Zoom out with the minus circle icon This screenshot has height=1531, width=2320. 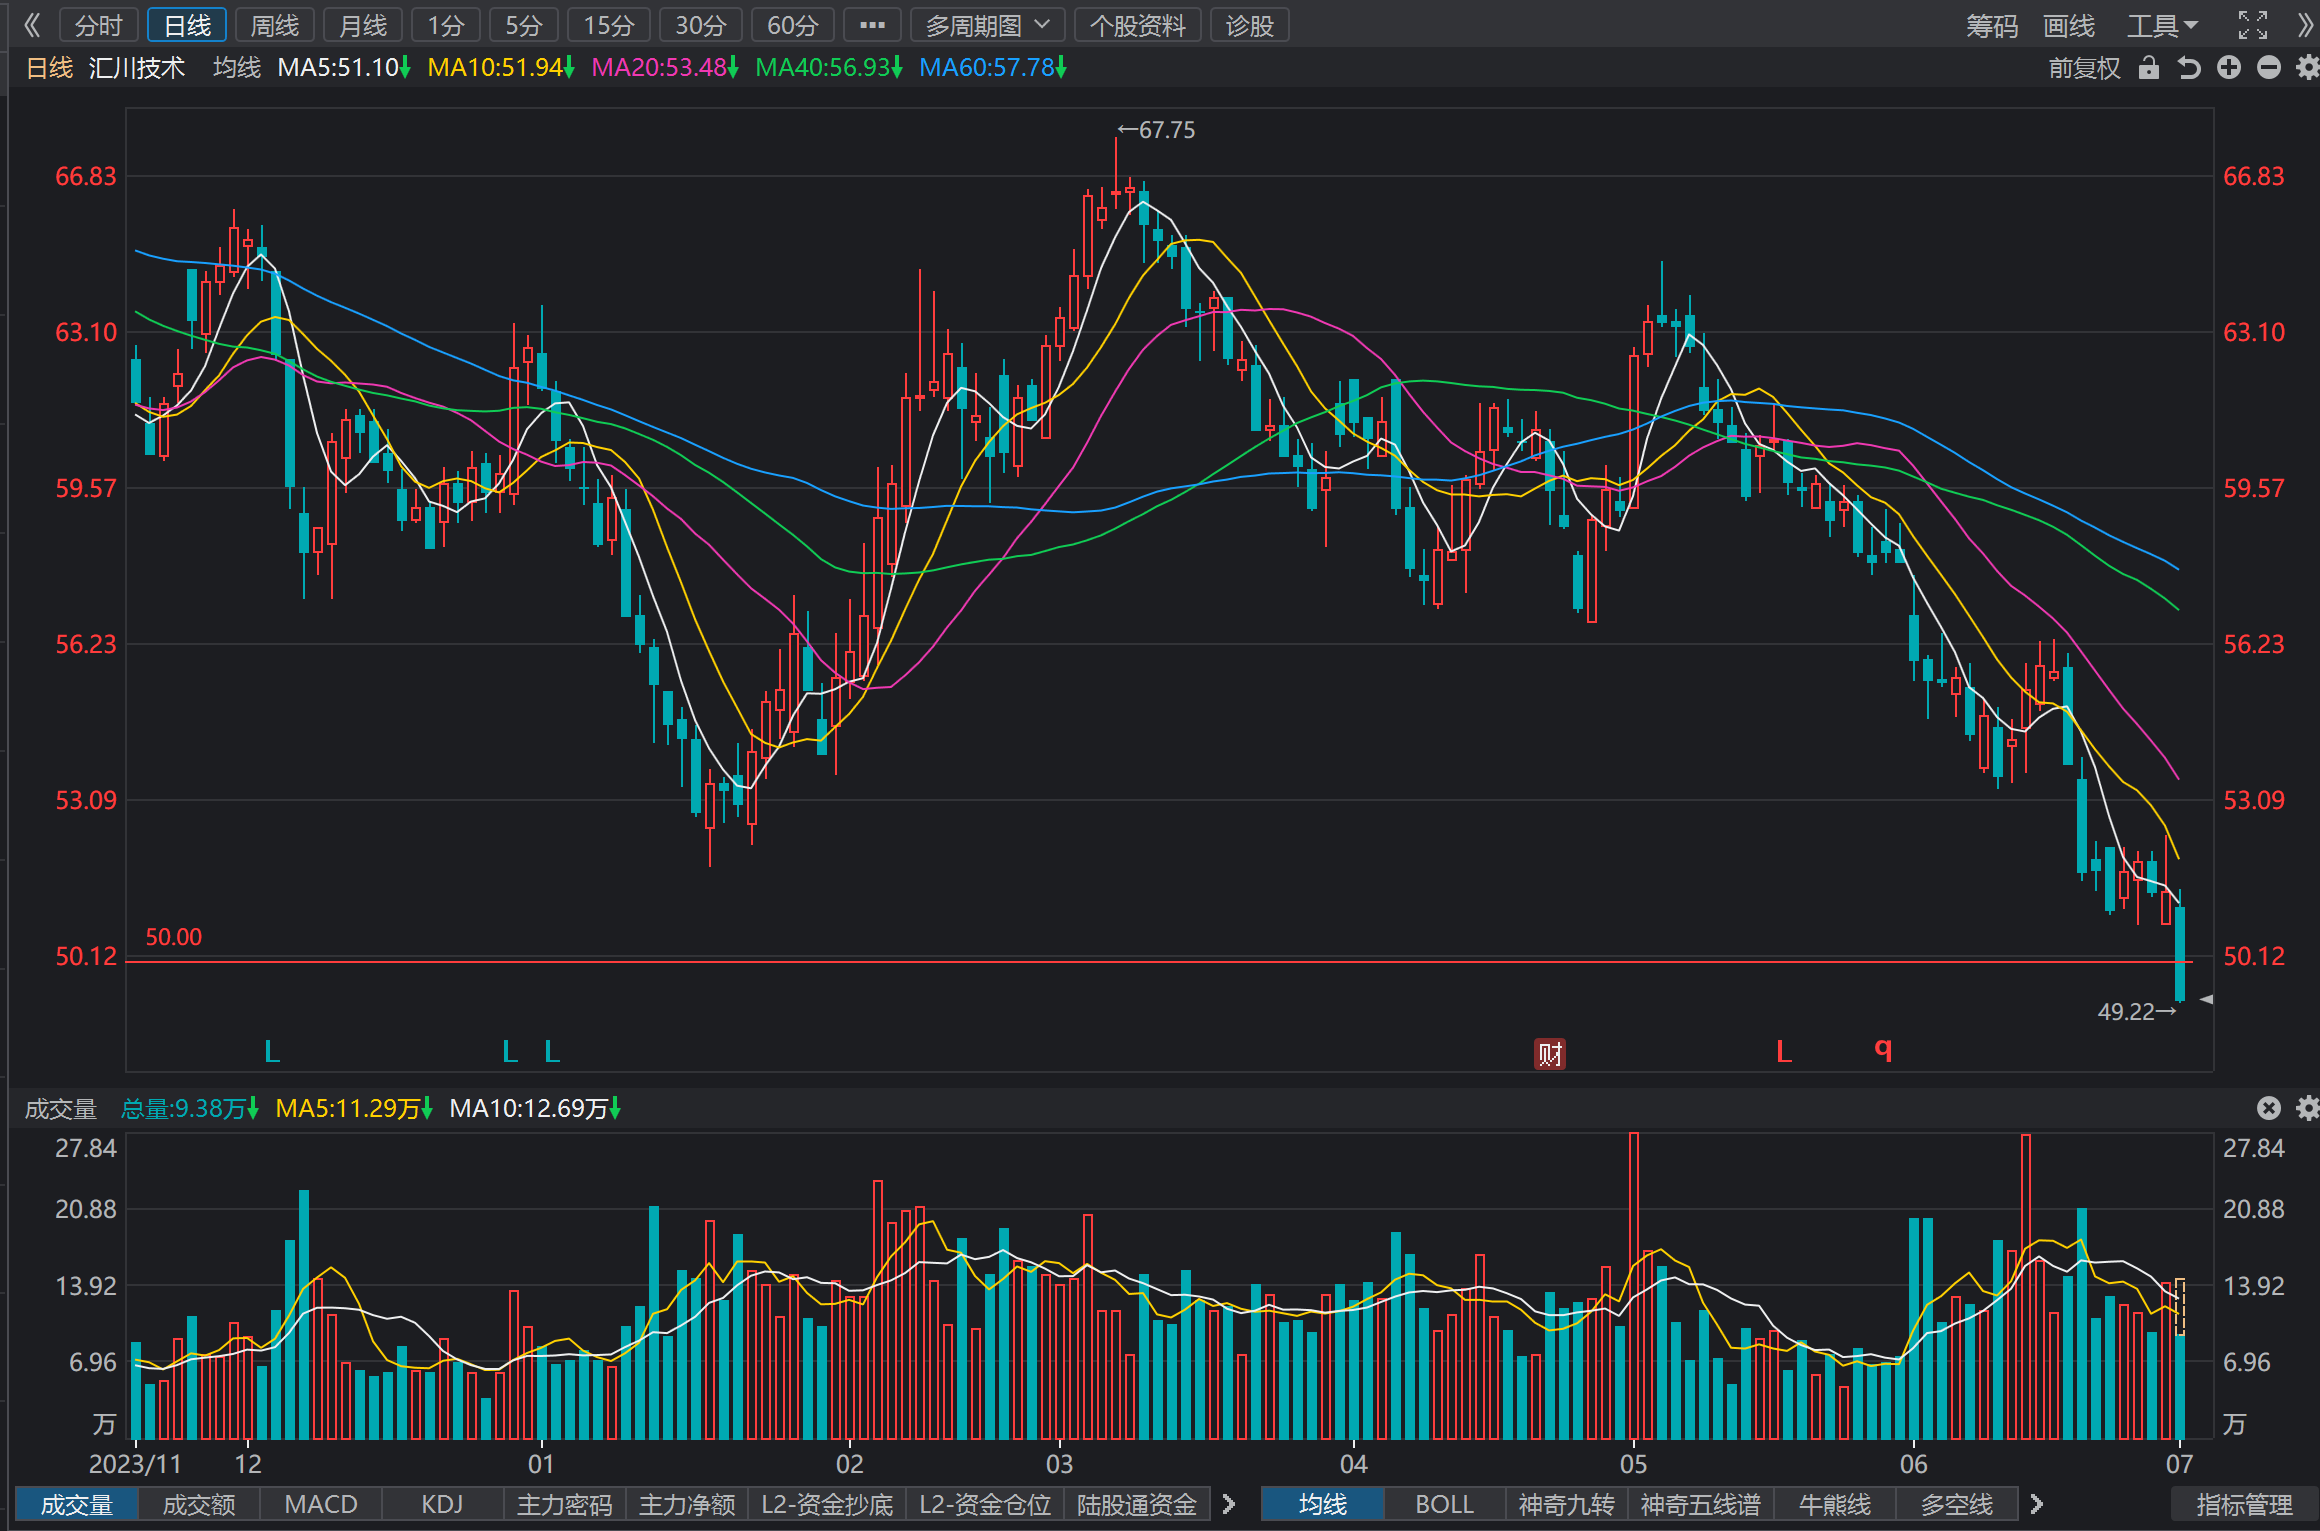2269,68
